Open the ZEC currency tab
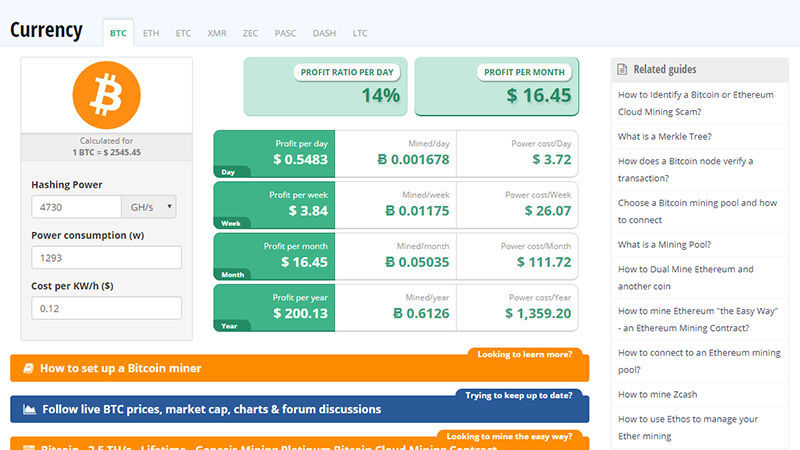The width and height of the screenshot is (800, 450). coord(250,33)
